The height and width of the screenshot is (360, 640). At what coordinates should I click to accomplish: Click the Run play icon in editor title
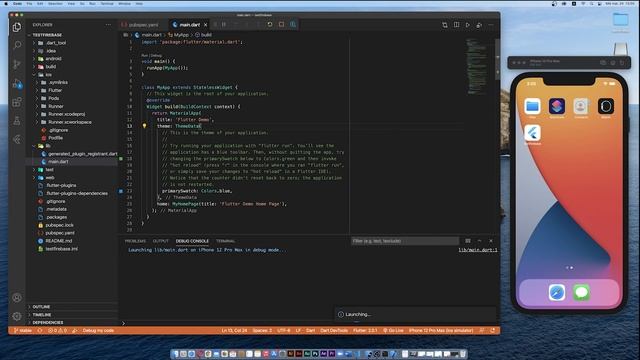click(468, 25)
